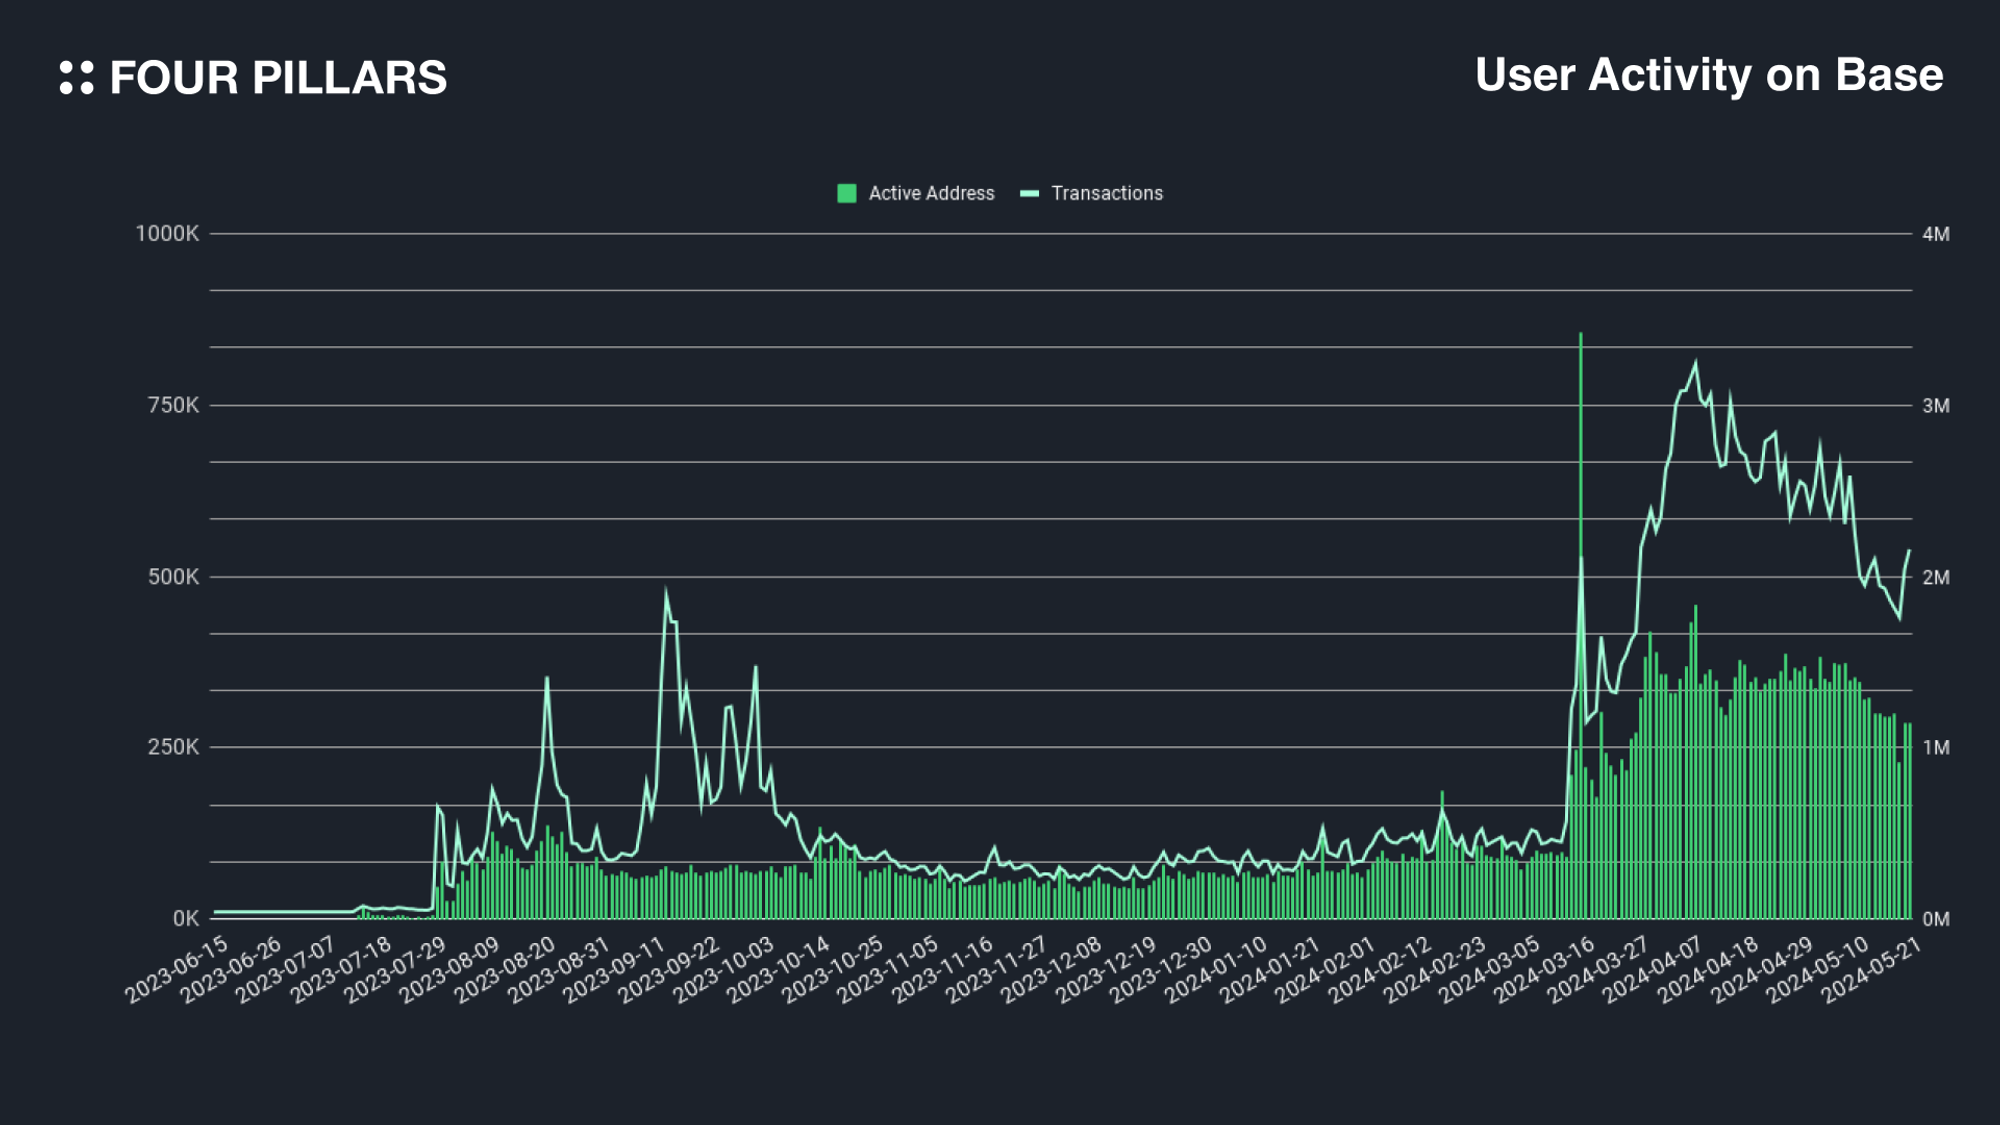This screenshot has height=1125, width=2000.
Task: Click the green Active Address legend swatch
Action: 846,194
